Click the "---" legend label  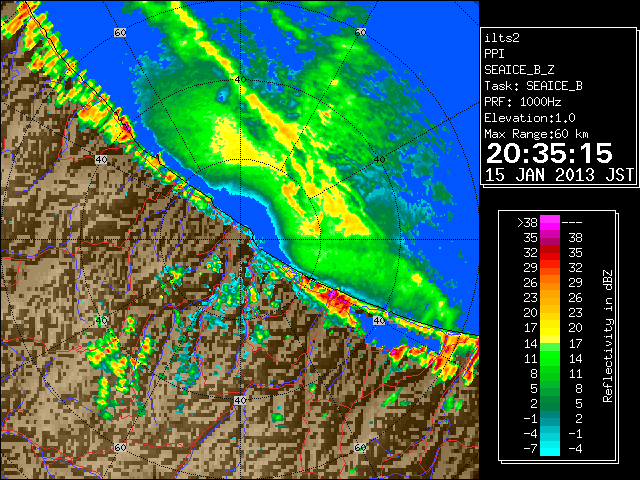572,223
